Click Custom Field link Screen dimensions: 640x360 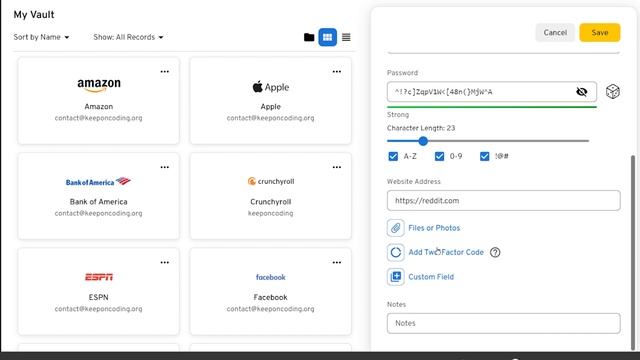[431, 277]
